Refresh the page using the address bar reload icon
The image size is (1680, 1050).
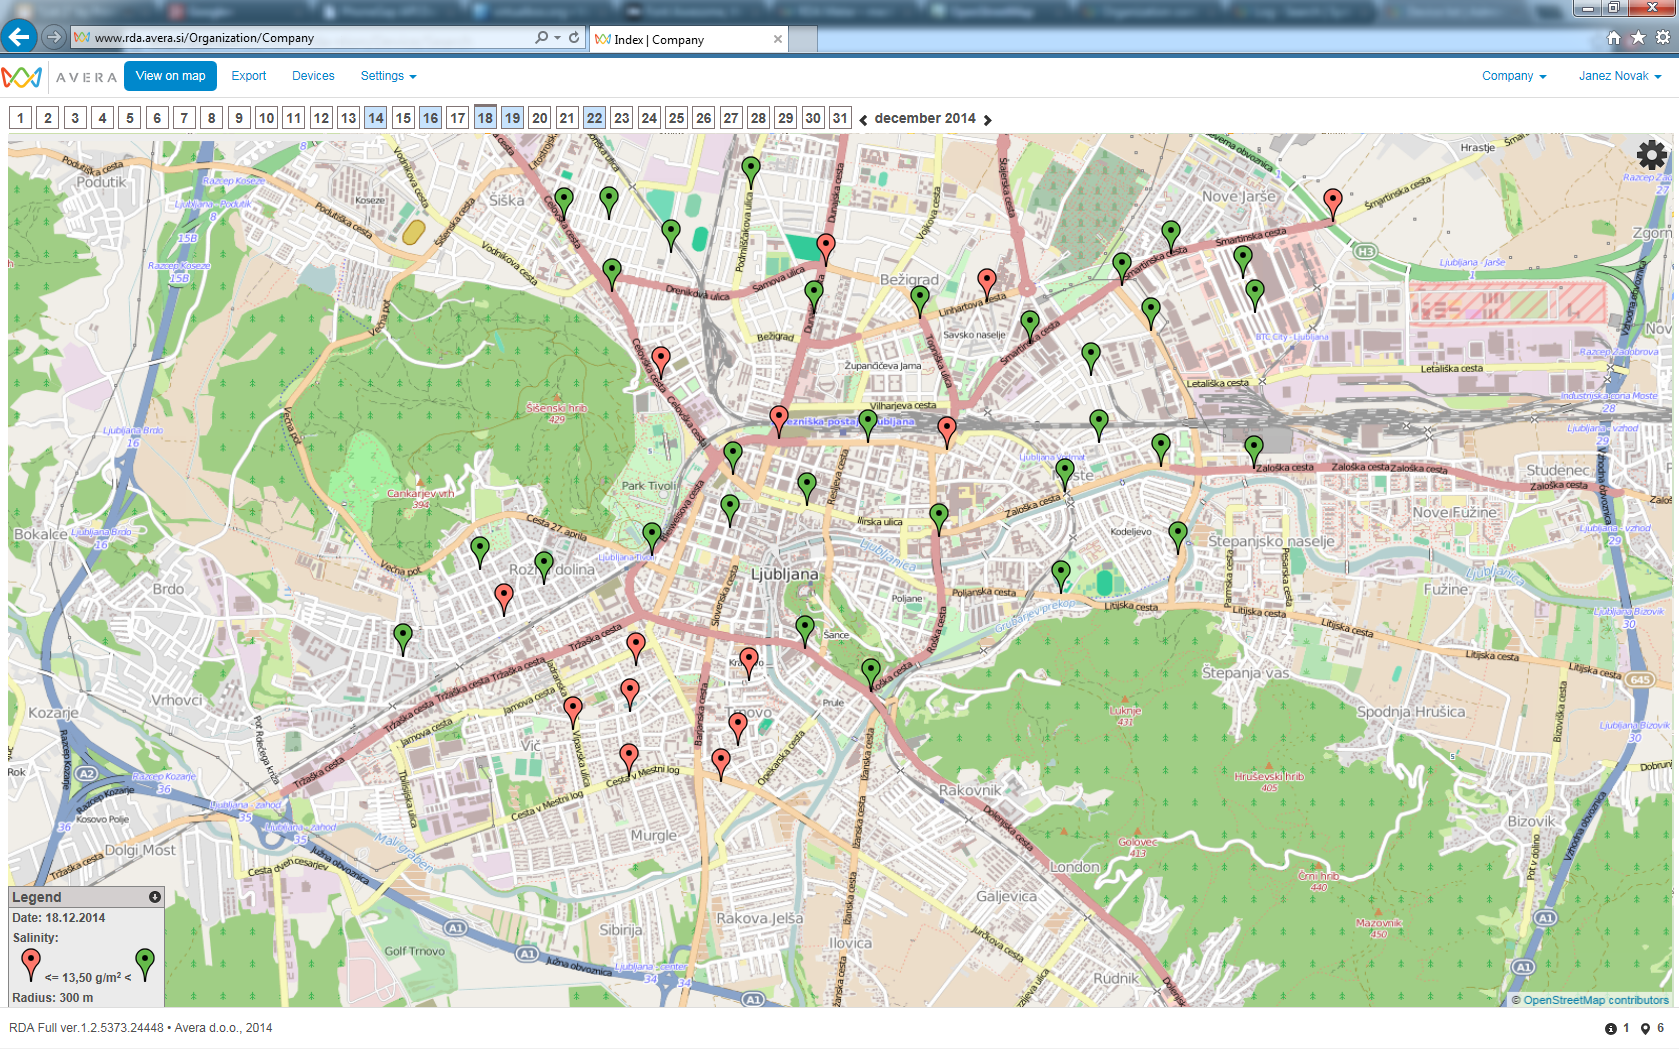[574, 37]
